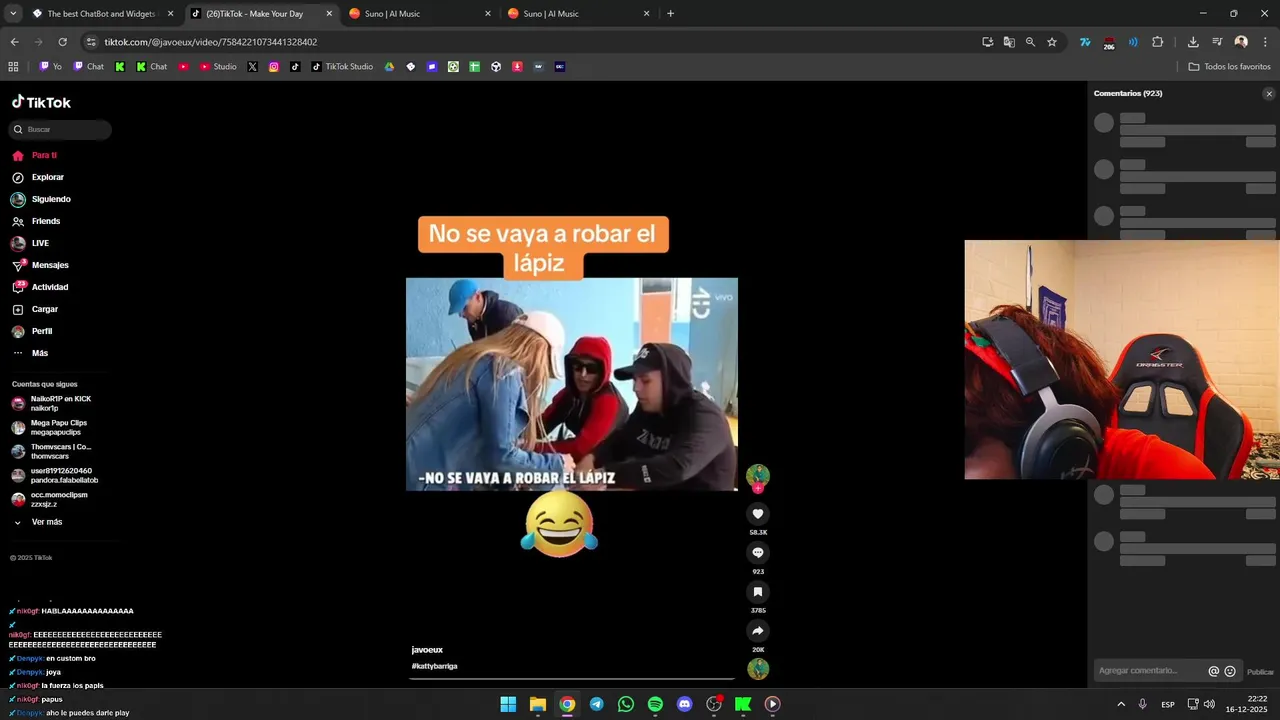Switch to the second Suno AI Music tab
The width and height of the screenshot is (1280, 720).
(x=579, y=14)
